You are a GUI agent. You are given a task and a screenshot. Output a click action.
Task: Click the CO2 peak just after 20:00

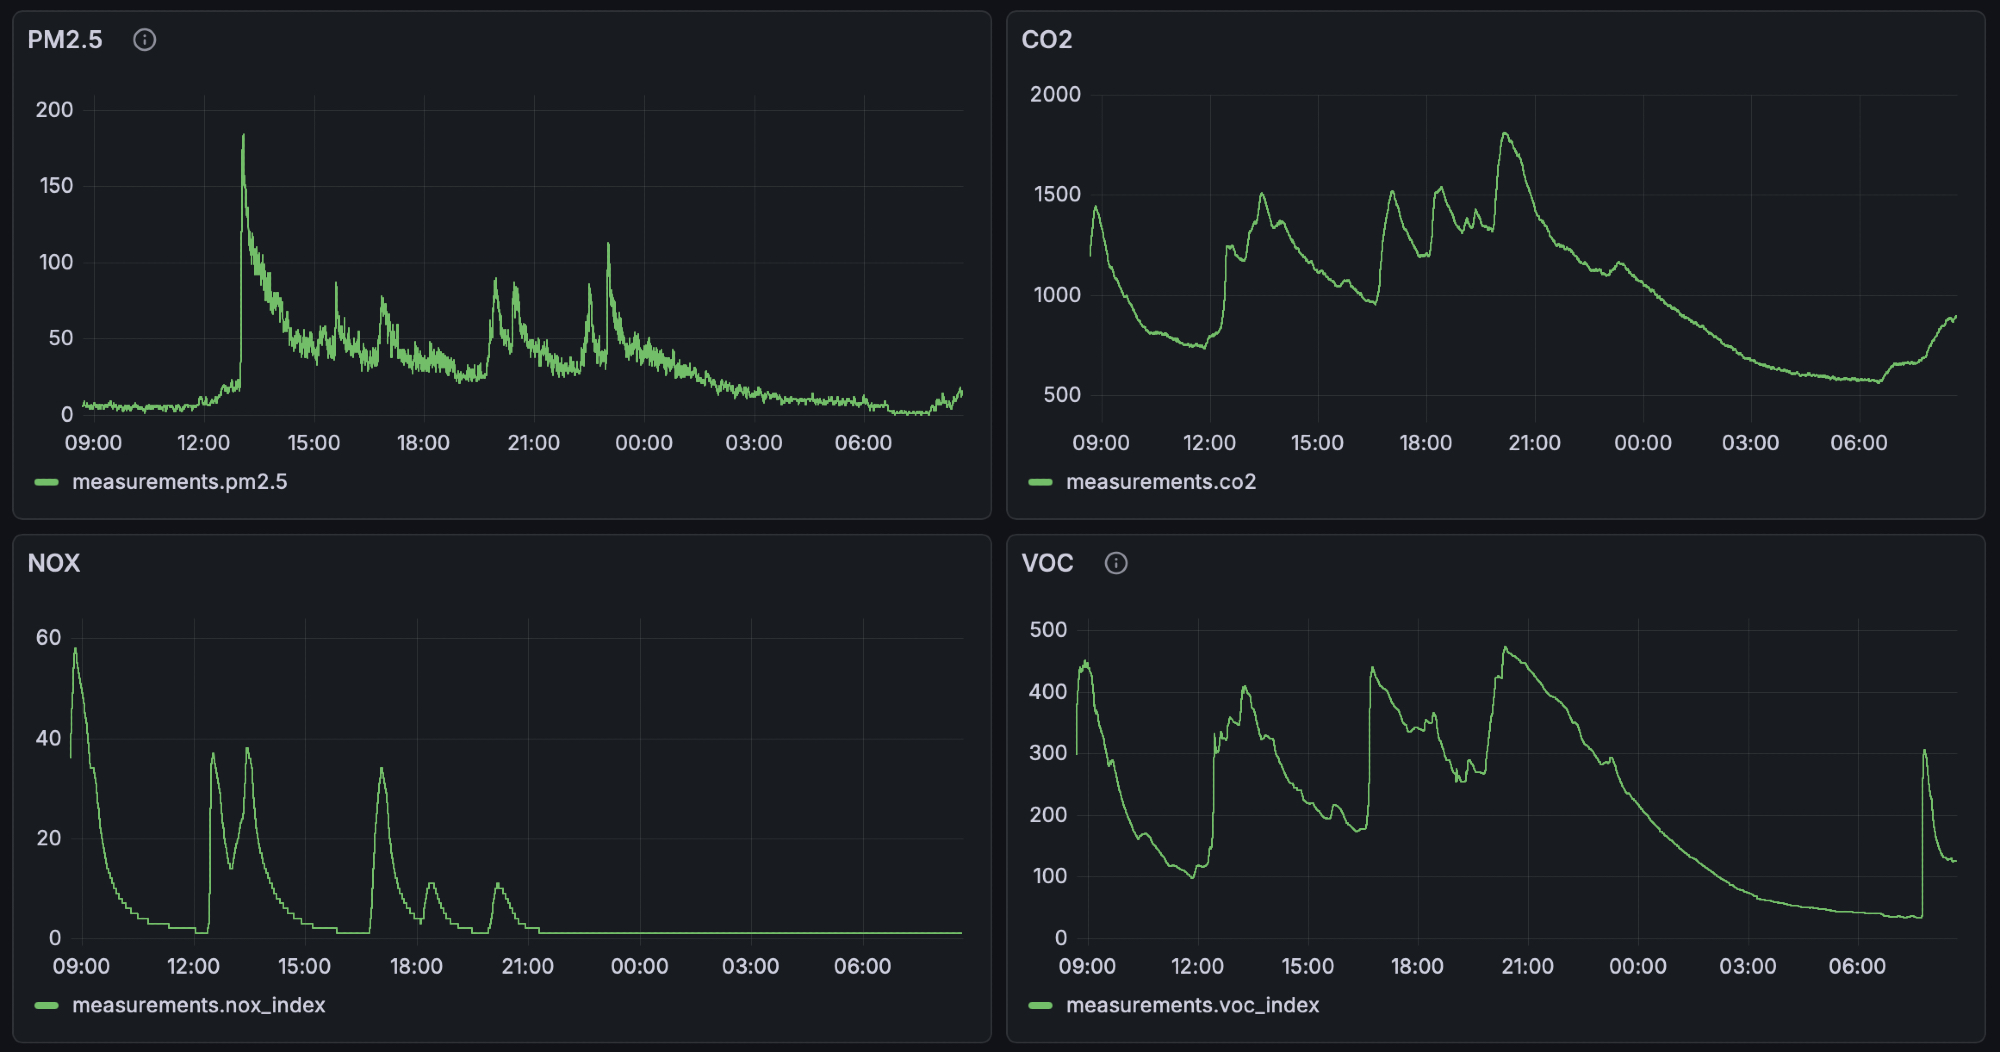click(1504, 134)
